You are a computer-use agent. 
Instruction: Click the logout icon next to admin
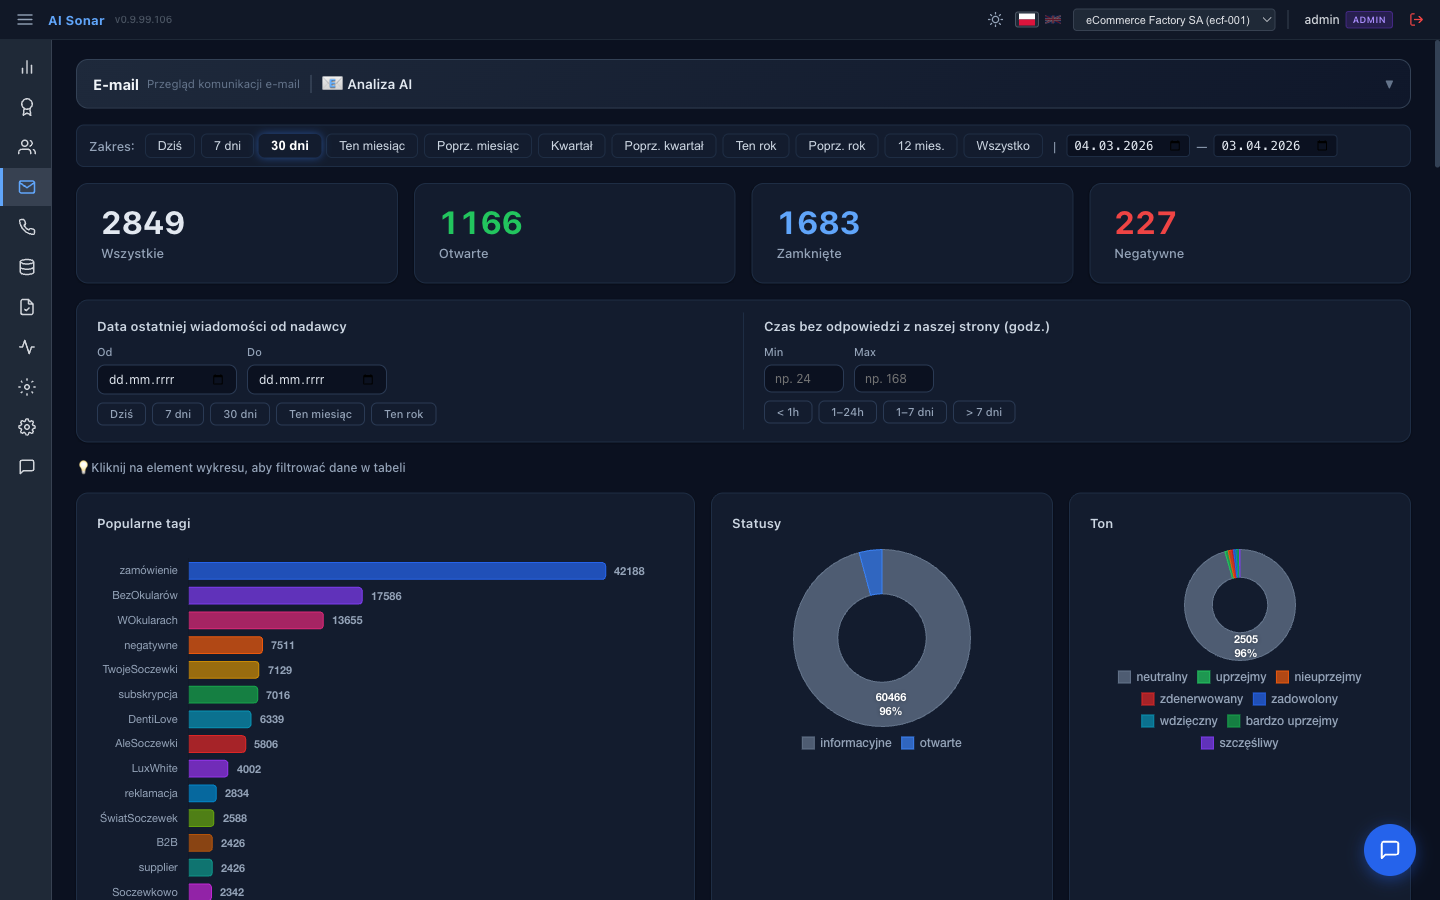[1416, 20]
